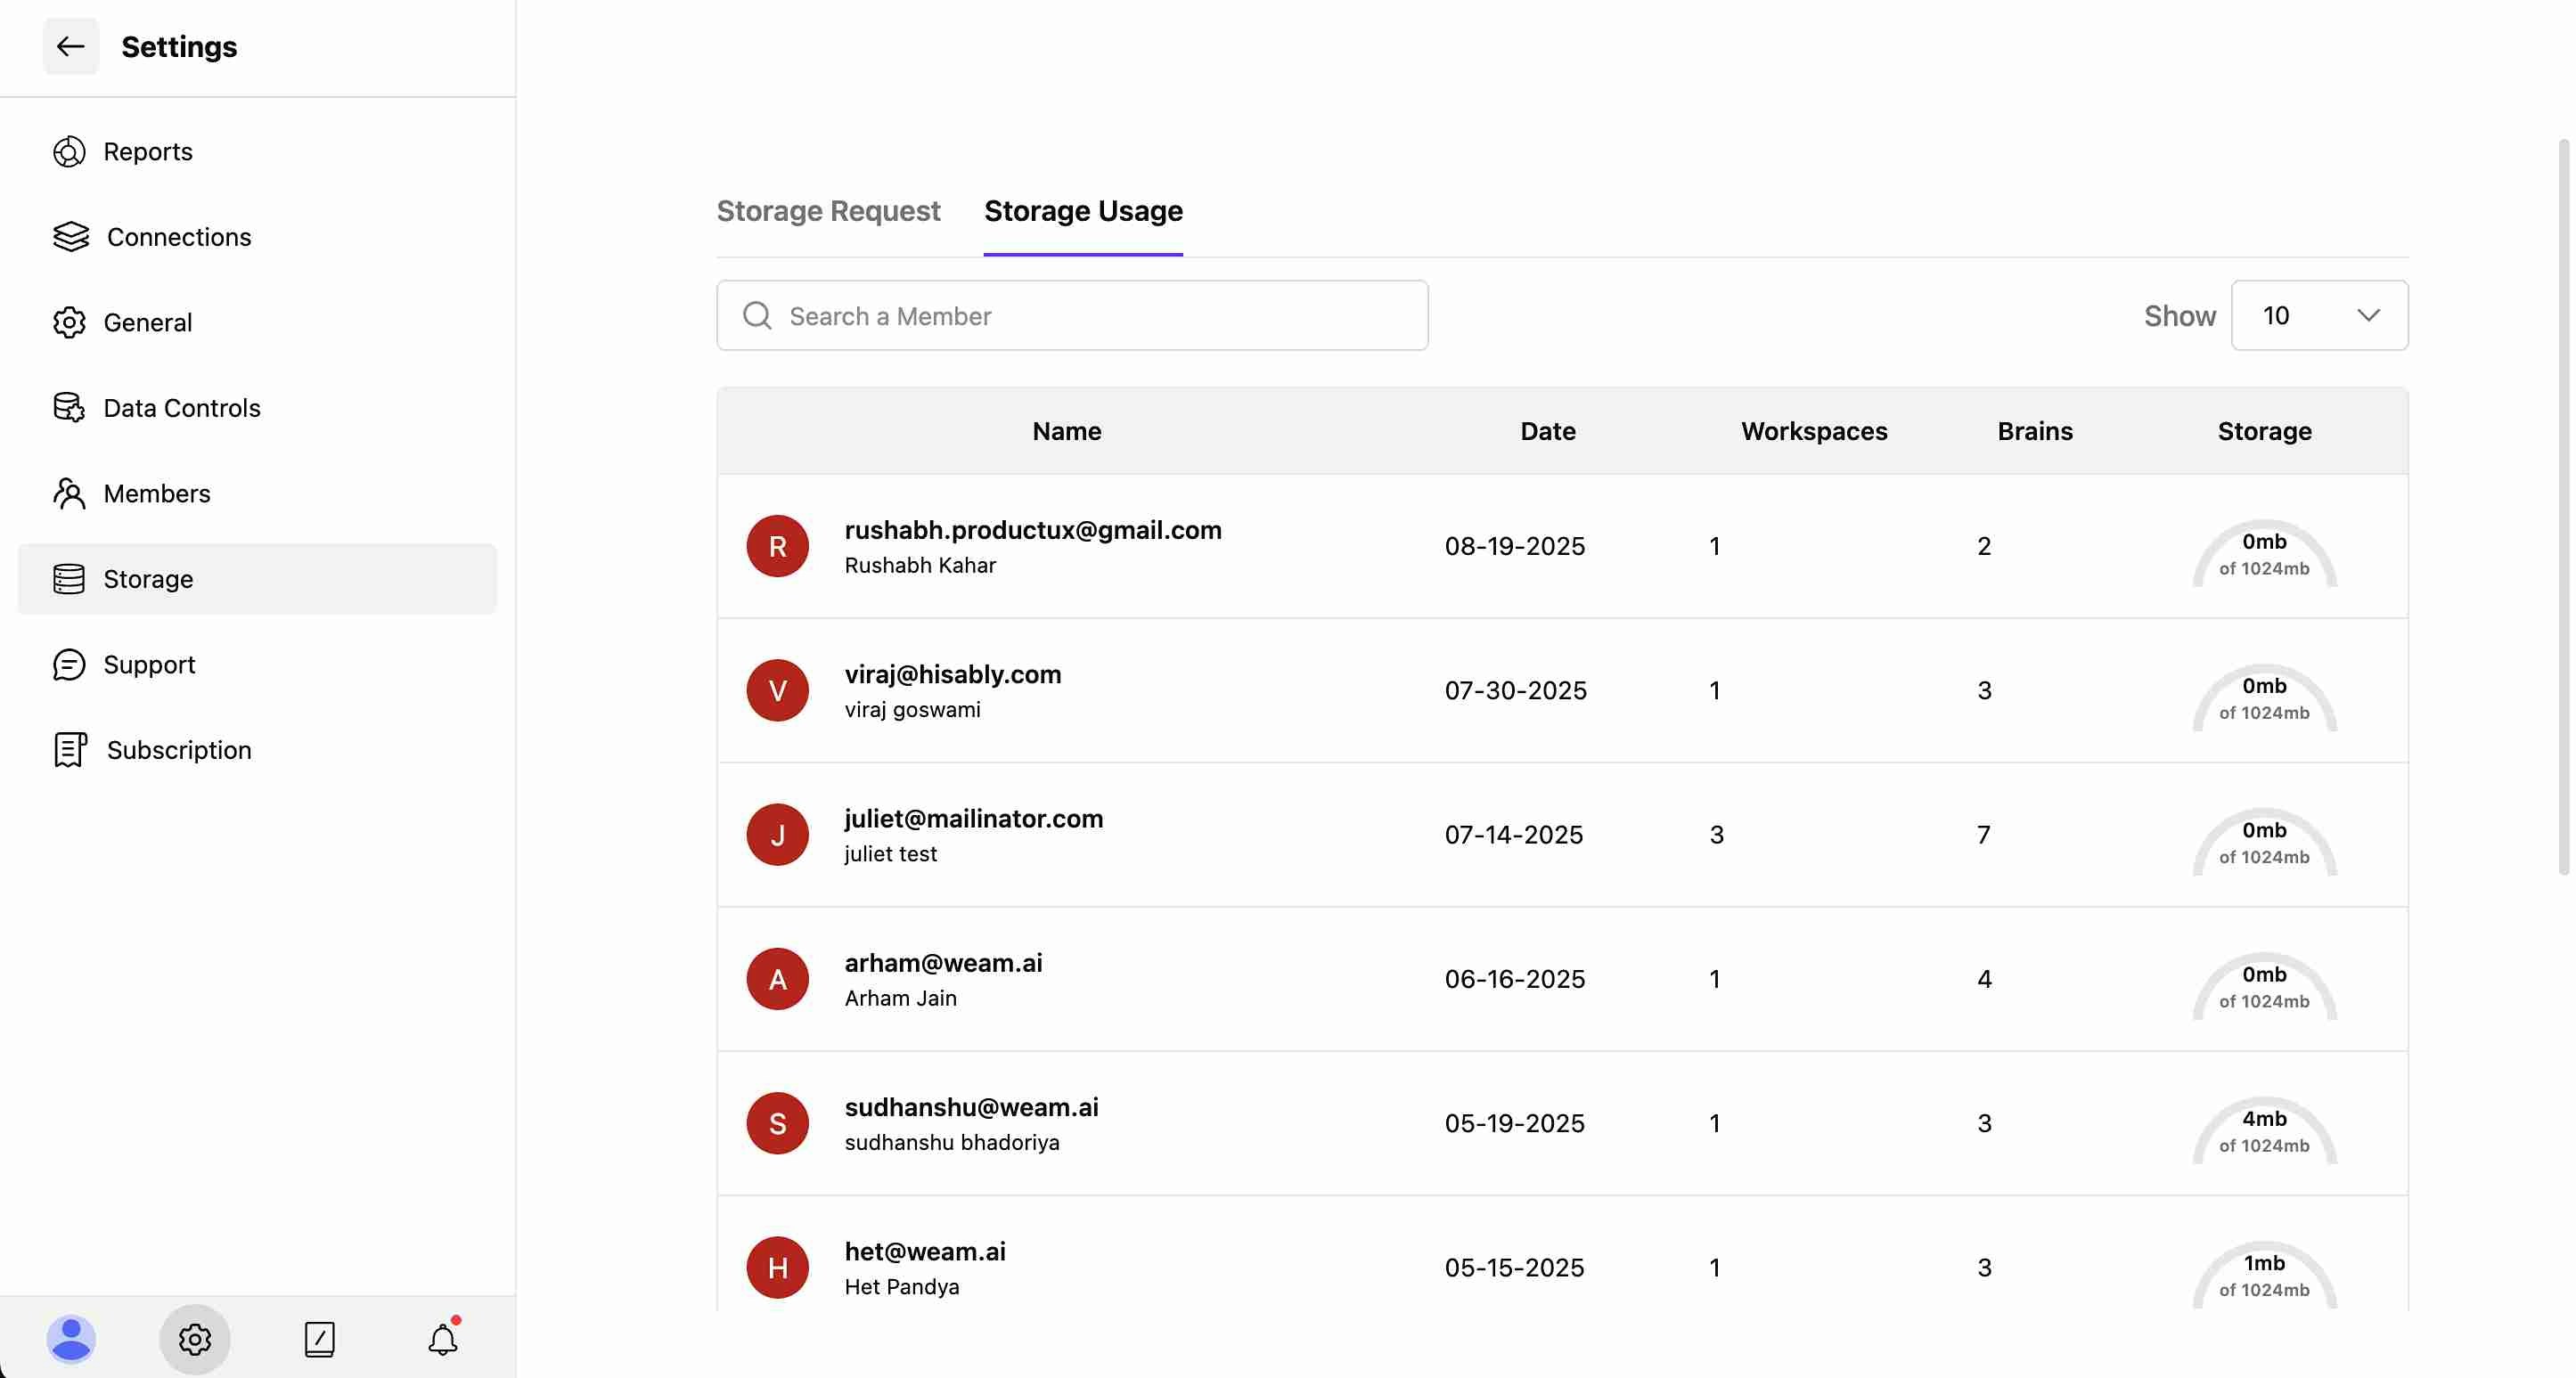Open the Support section

[x=149, y=665]
